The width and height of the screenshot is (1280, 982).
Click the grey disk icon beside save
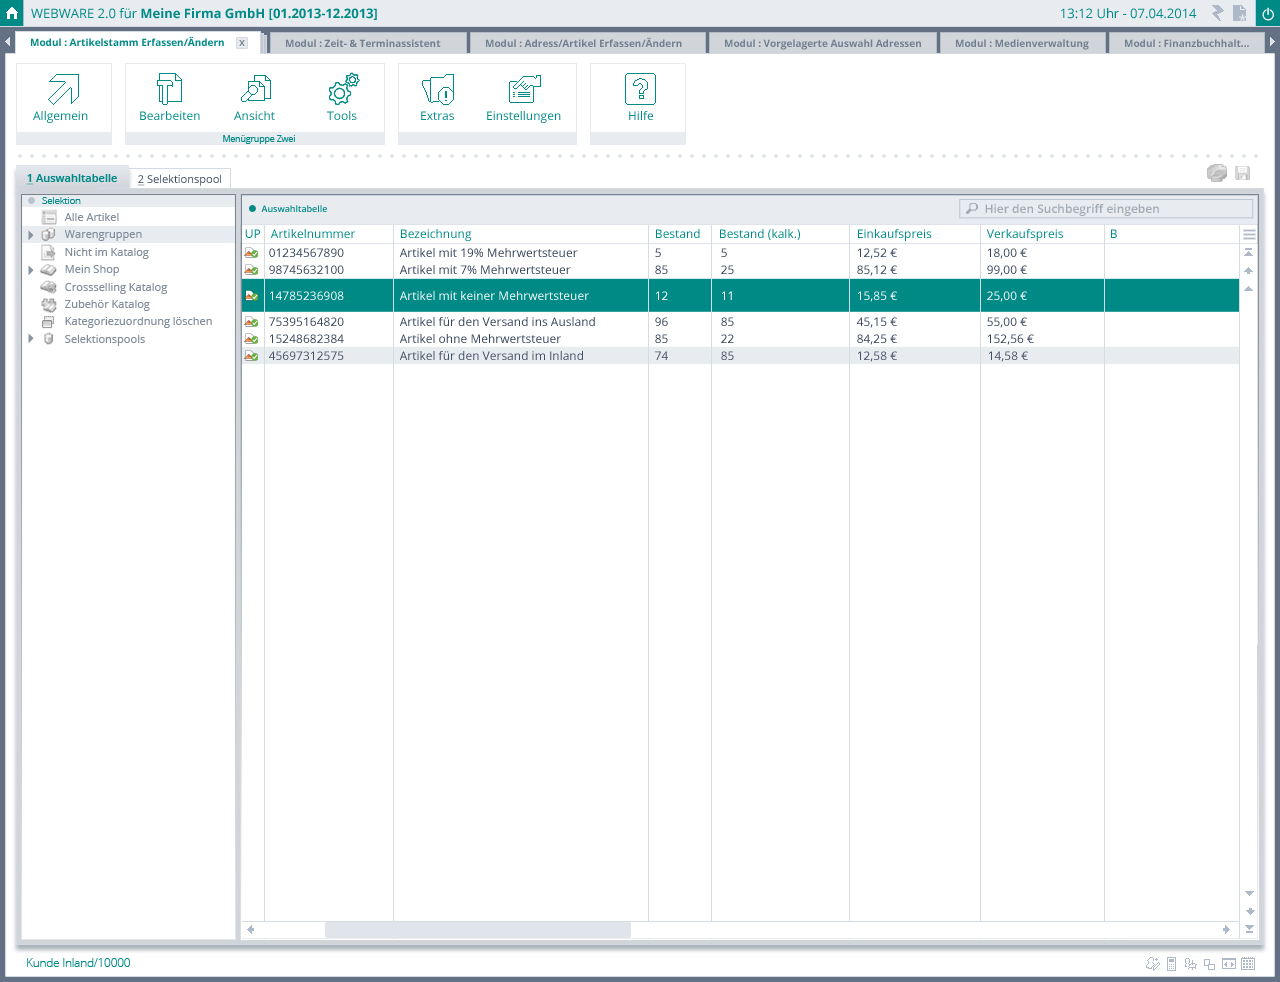pyautogui.click(x=1217, y=173)
